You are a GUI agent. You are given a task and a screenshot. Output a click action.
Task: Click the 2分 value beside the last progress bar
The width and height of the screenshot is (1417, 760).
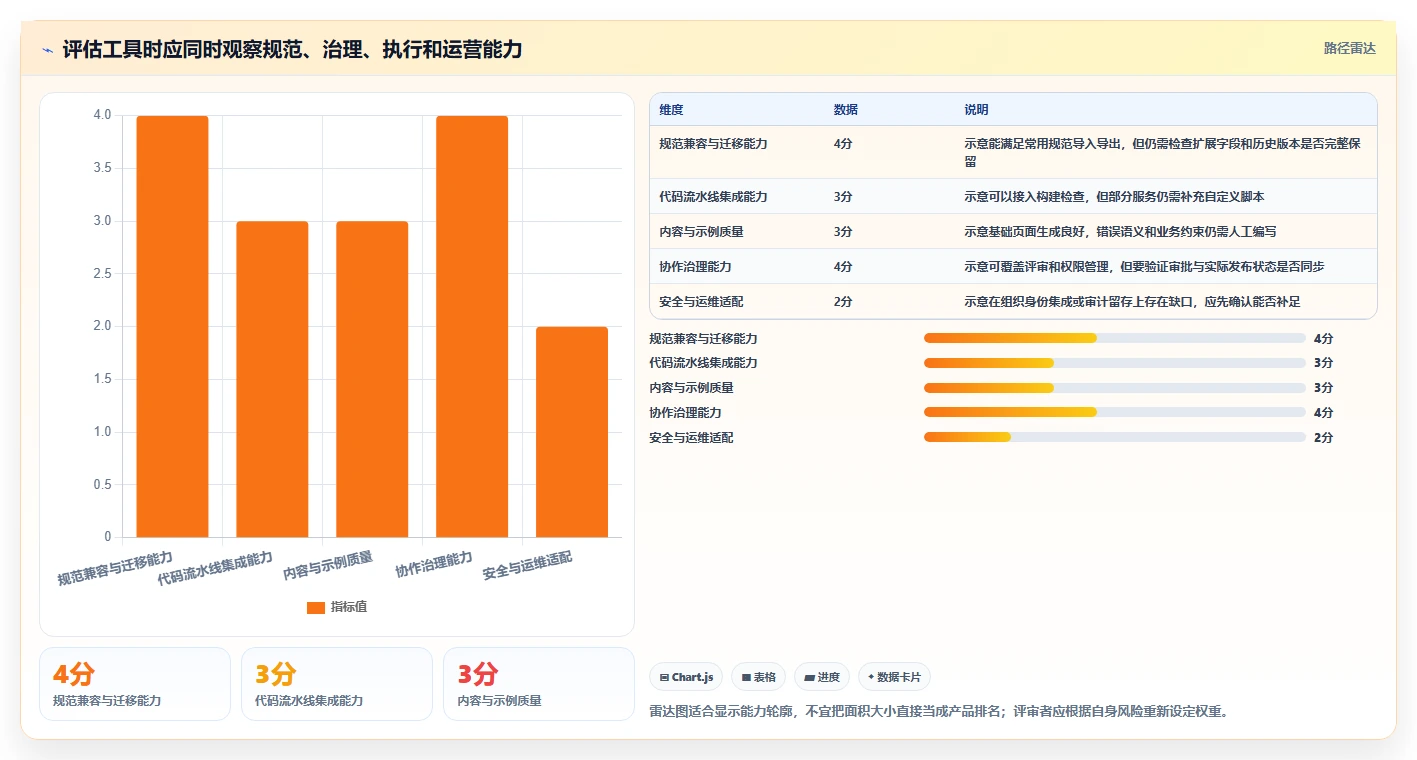pos(1323,437)
